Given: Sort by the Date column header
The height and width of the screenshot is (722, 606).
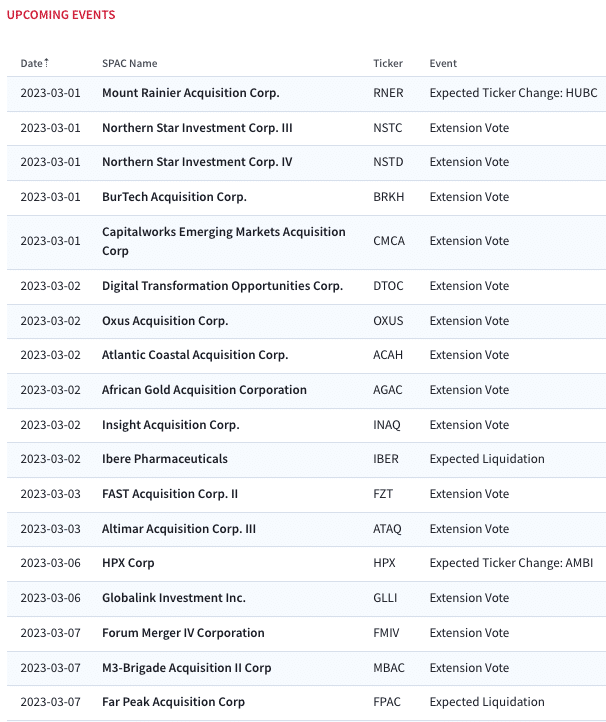Looking at the screenshot, I should point(35,63).
